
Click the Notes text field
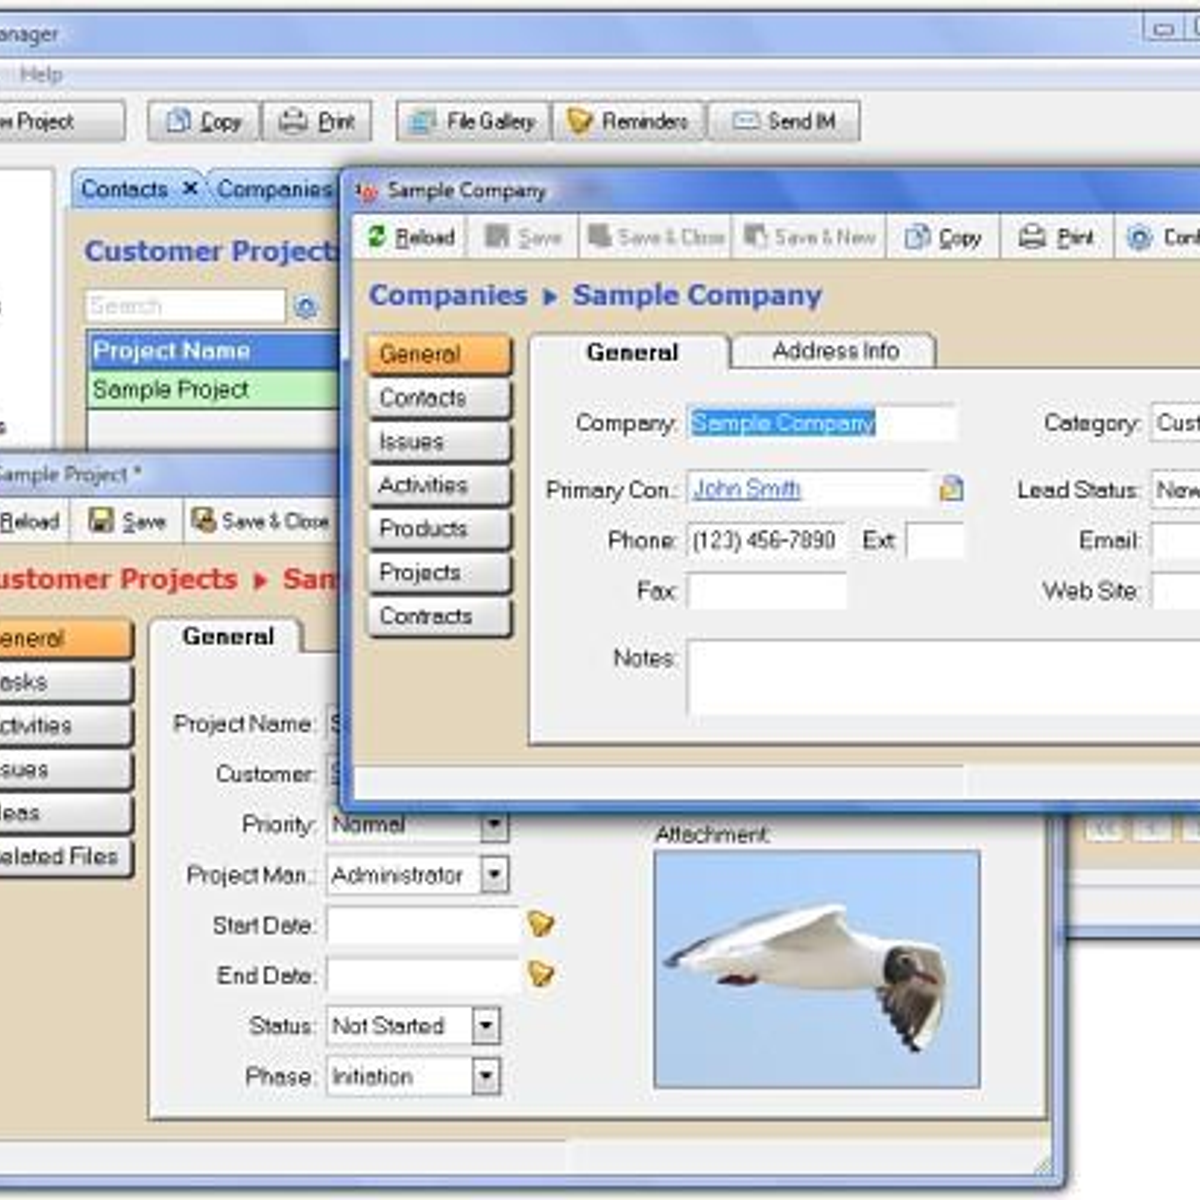click(x=940, y=678)
